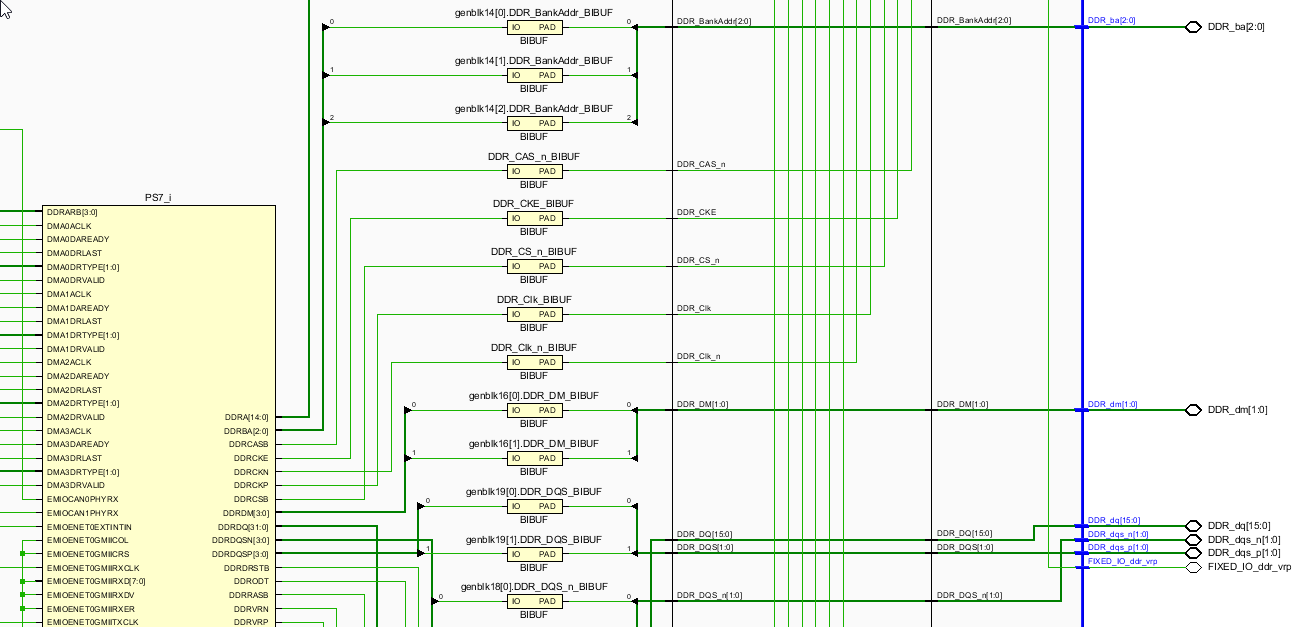Viewport: 1311px width, 627px height.
Task: Click the DDRDM[3:0] pin on PS7_i
Action: [248, 512]
